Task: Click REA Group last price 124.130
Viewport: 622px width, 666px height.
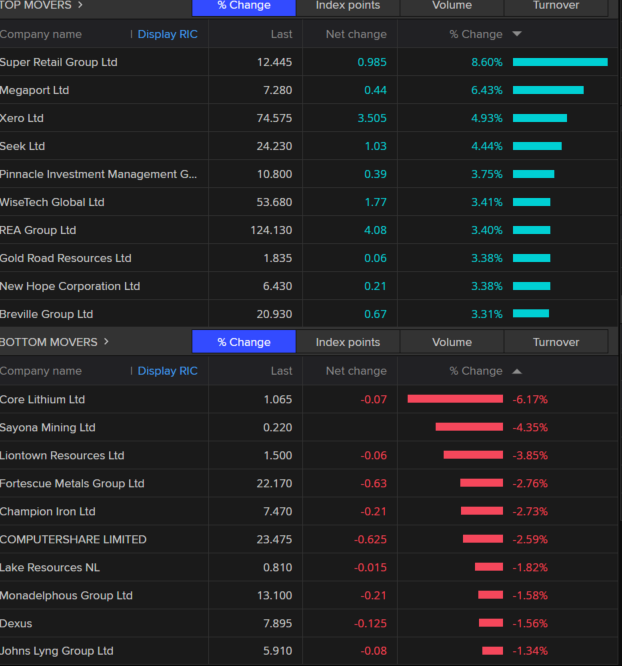Action: [x=271, y=230]
